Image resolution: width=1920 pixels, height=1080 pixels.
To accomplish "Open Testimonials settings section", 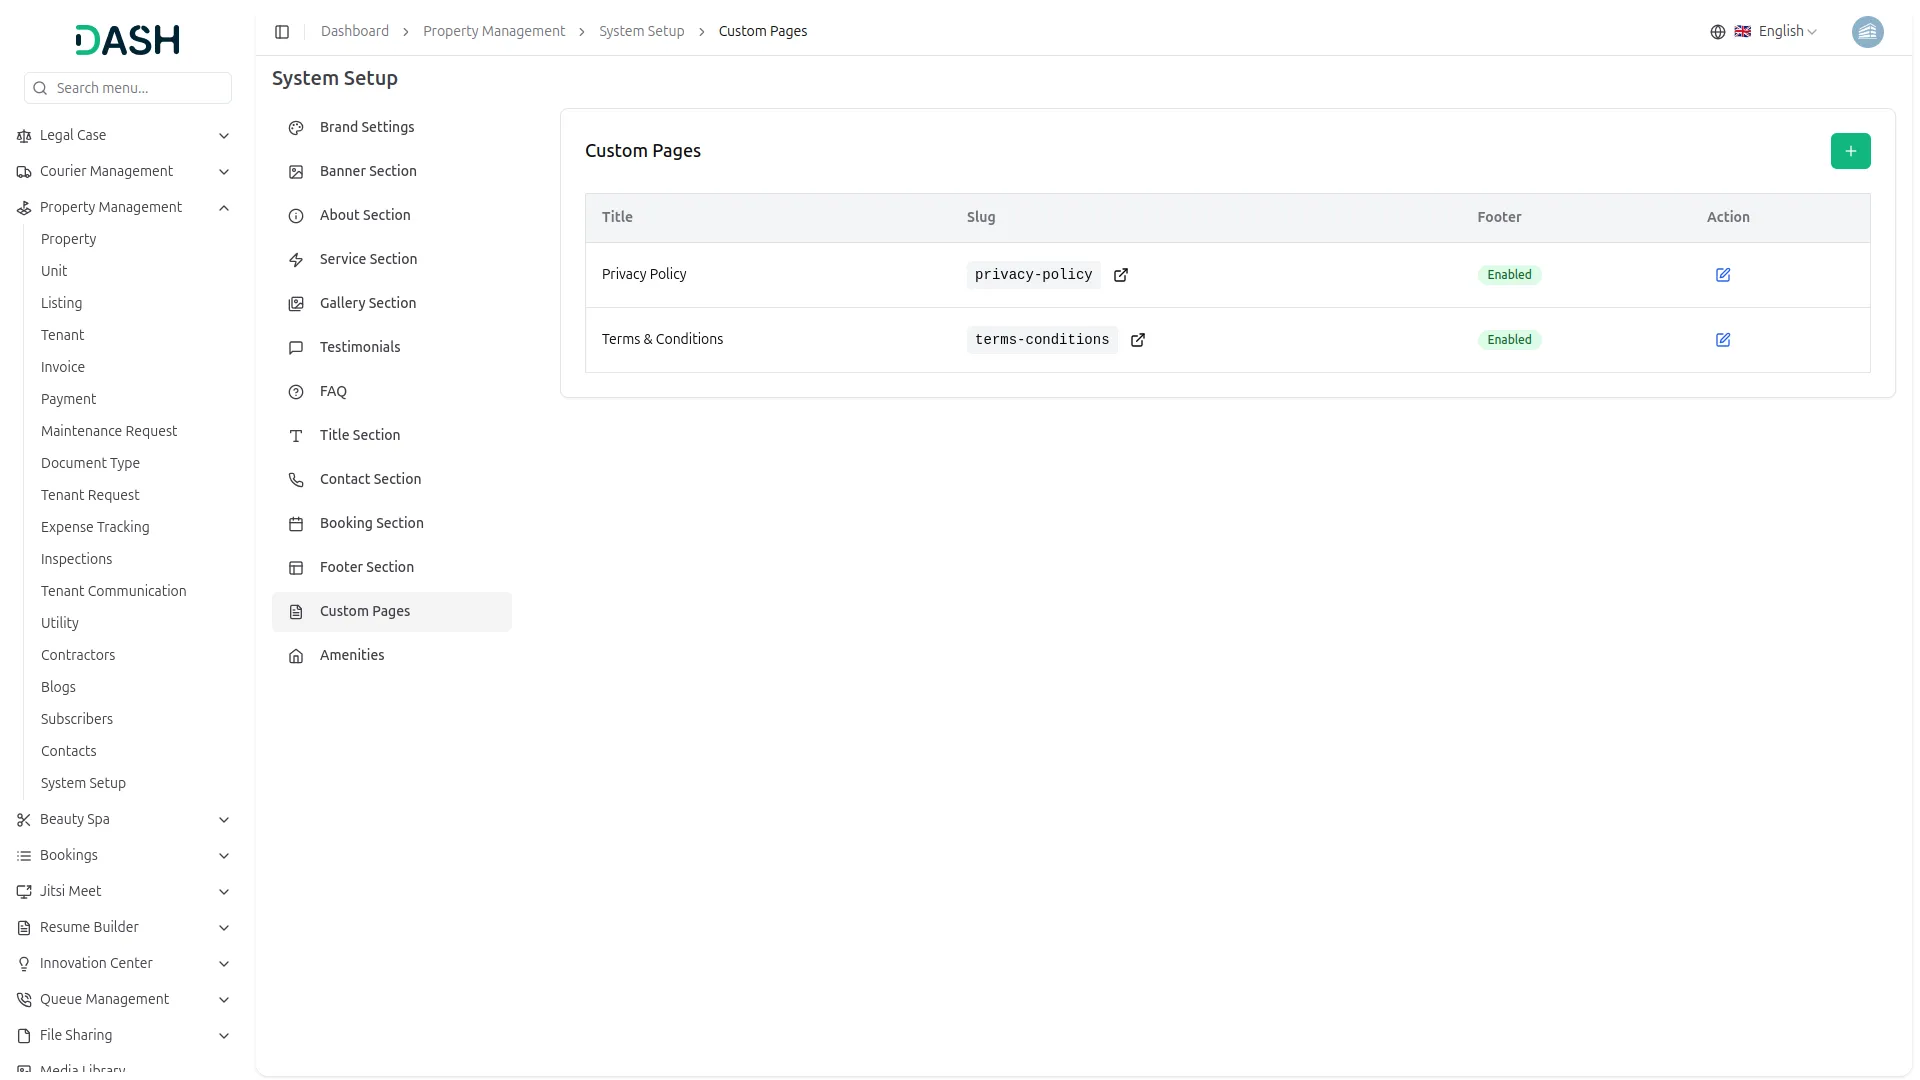I will (359, 347).
